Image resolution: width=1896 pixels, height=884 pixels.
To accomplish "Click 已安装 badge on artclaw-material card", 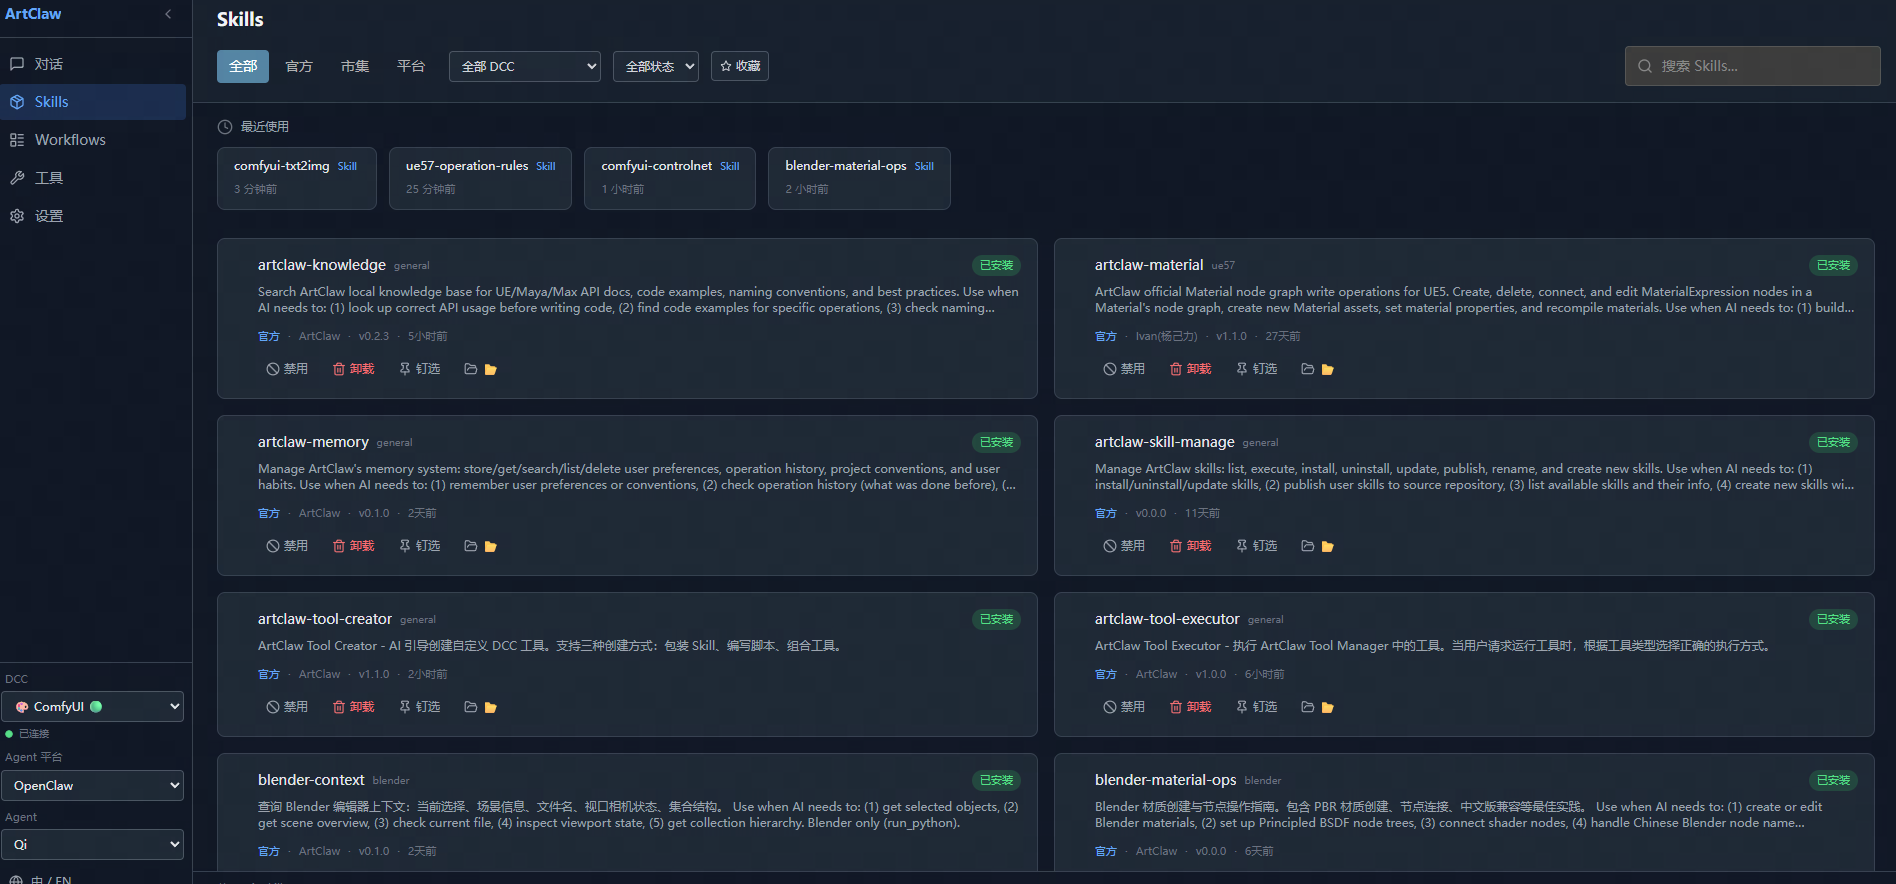I will click(x=1833, y=265).
